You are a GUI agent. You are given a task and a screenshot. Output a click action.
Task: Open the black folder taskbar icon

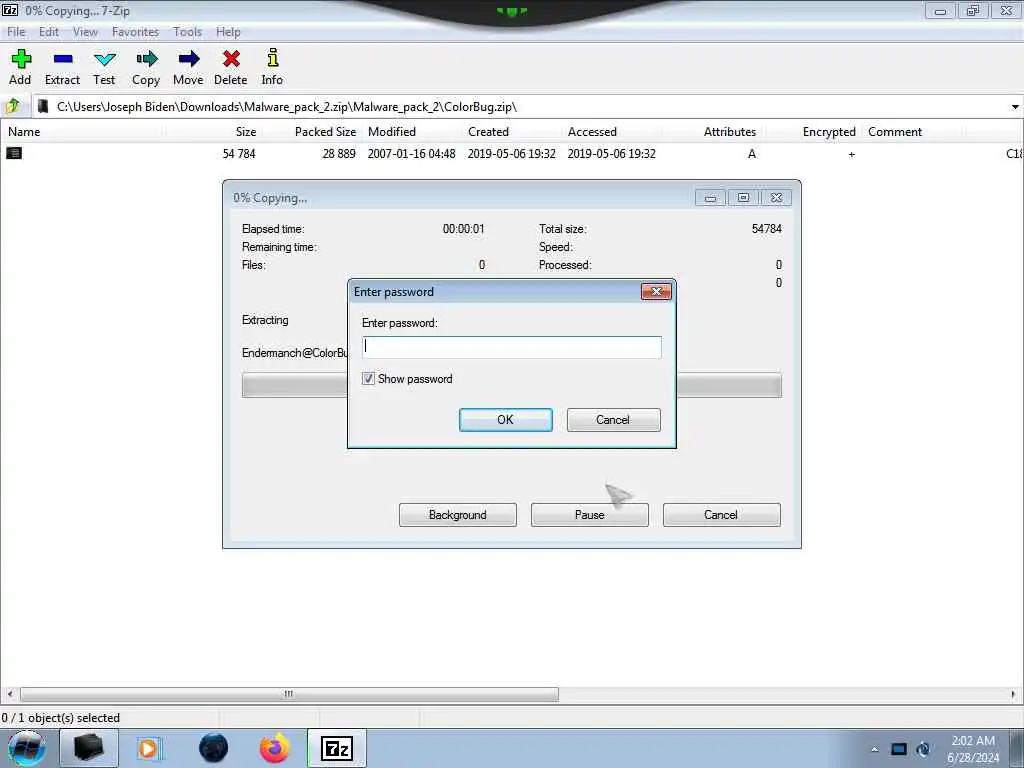tap(89, 748)
